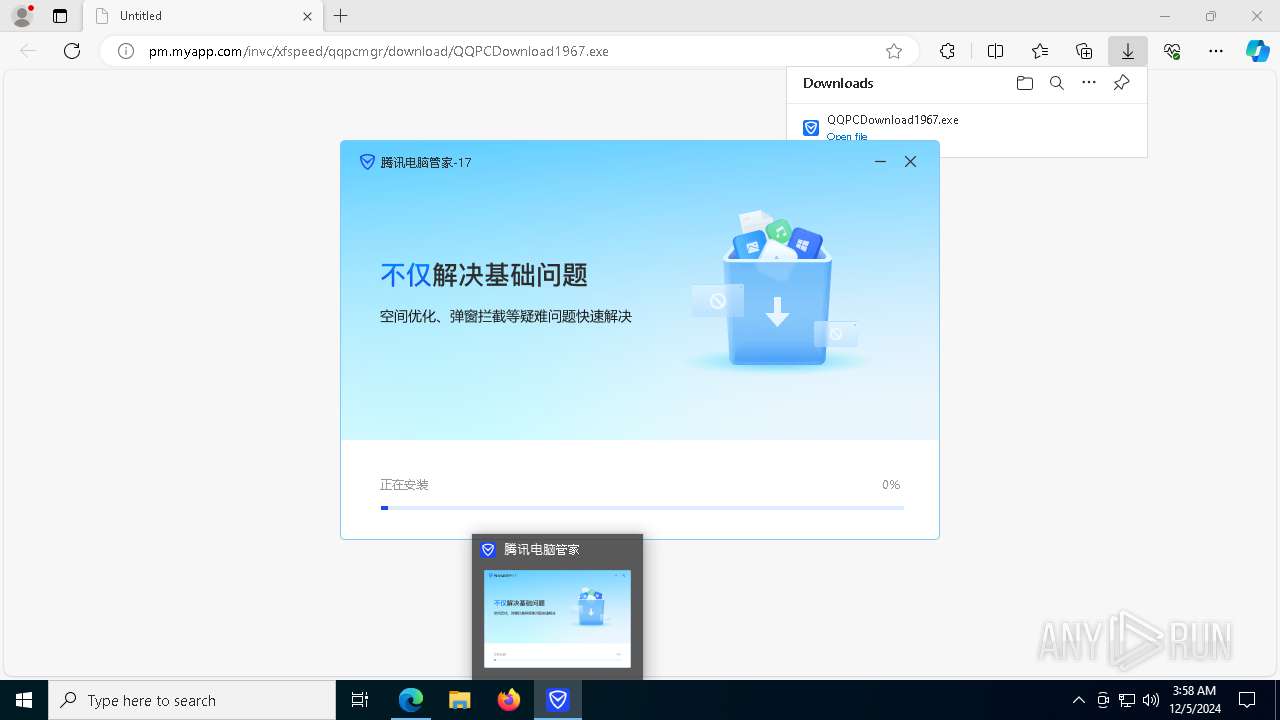The height and width of the screenshot is (720, 1280).
Task: Search downloads in Downloads panel
Action: [x=1057, y=83]
